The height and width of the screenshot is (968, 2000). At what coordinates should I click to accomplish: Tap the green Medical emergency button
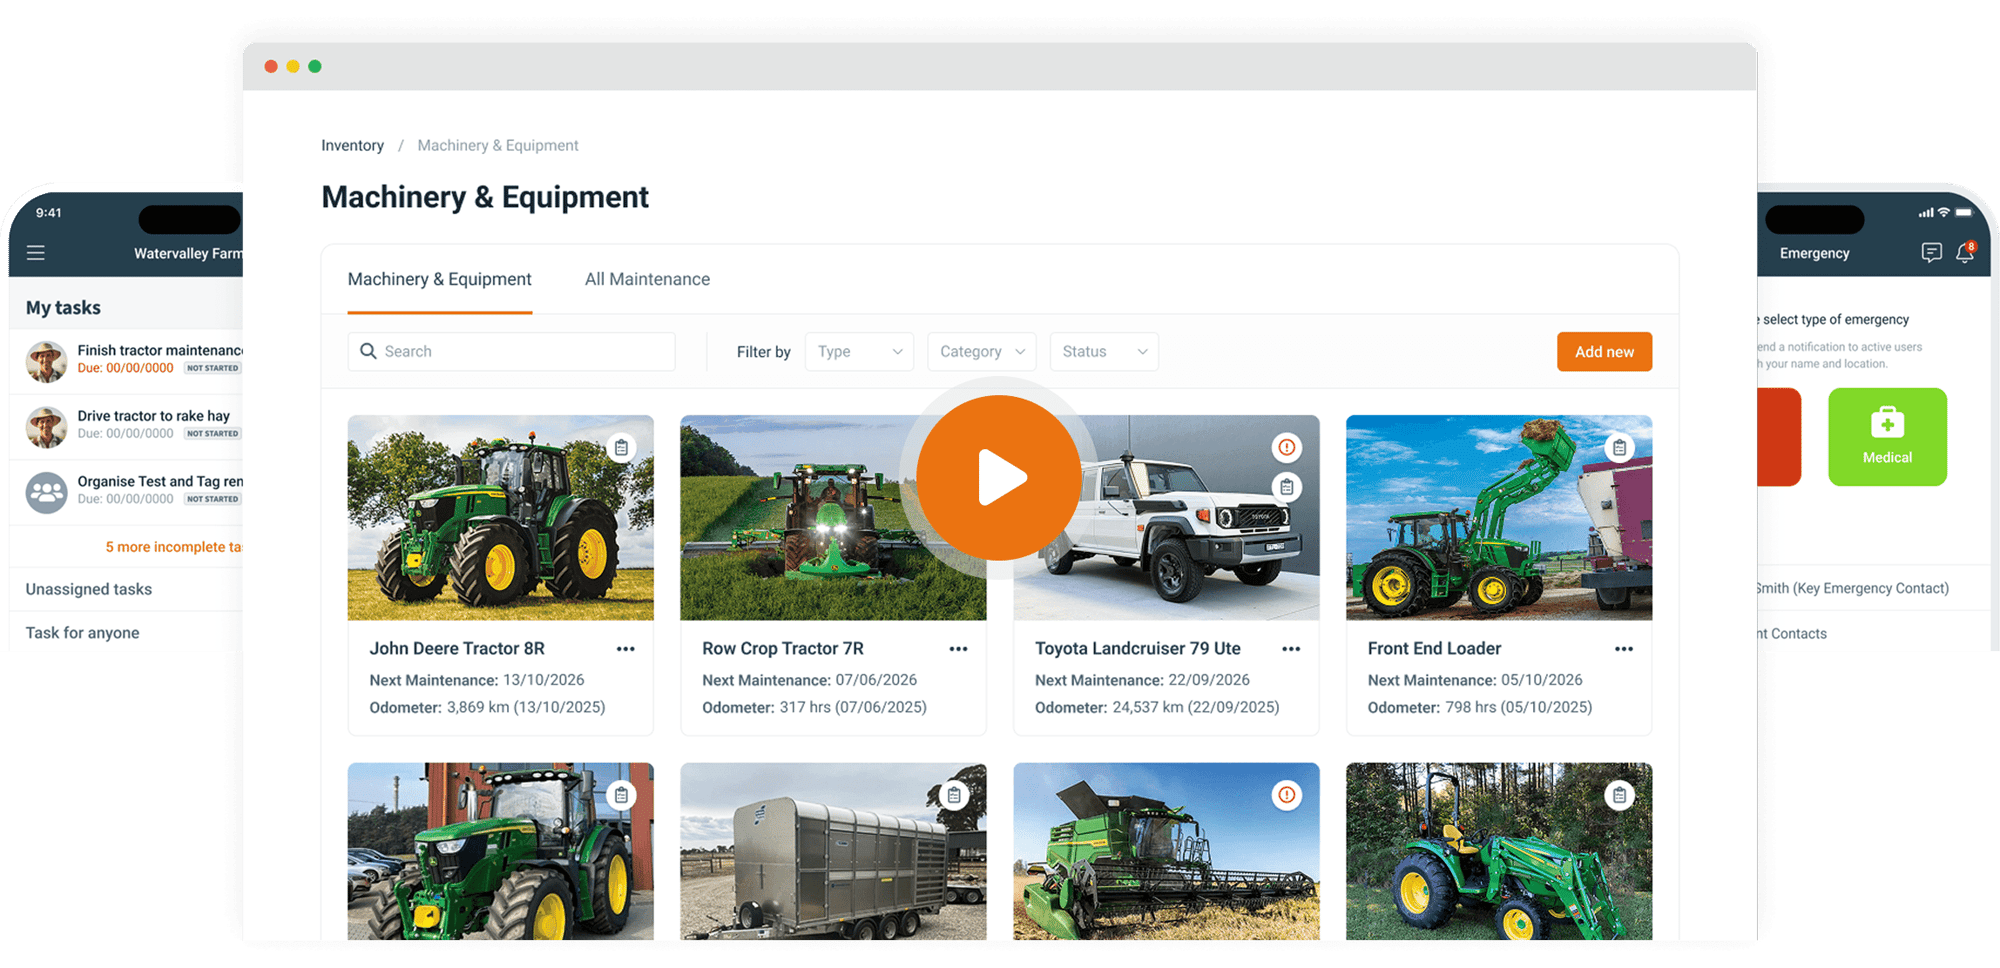(x=1887, y=437)
